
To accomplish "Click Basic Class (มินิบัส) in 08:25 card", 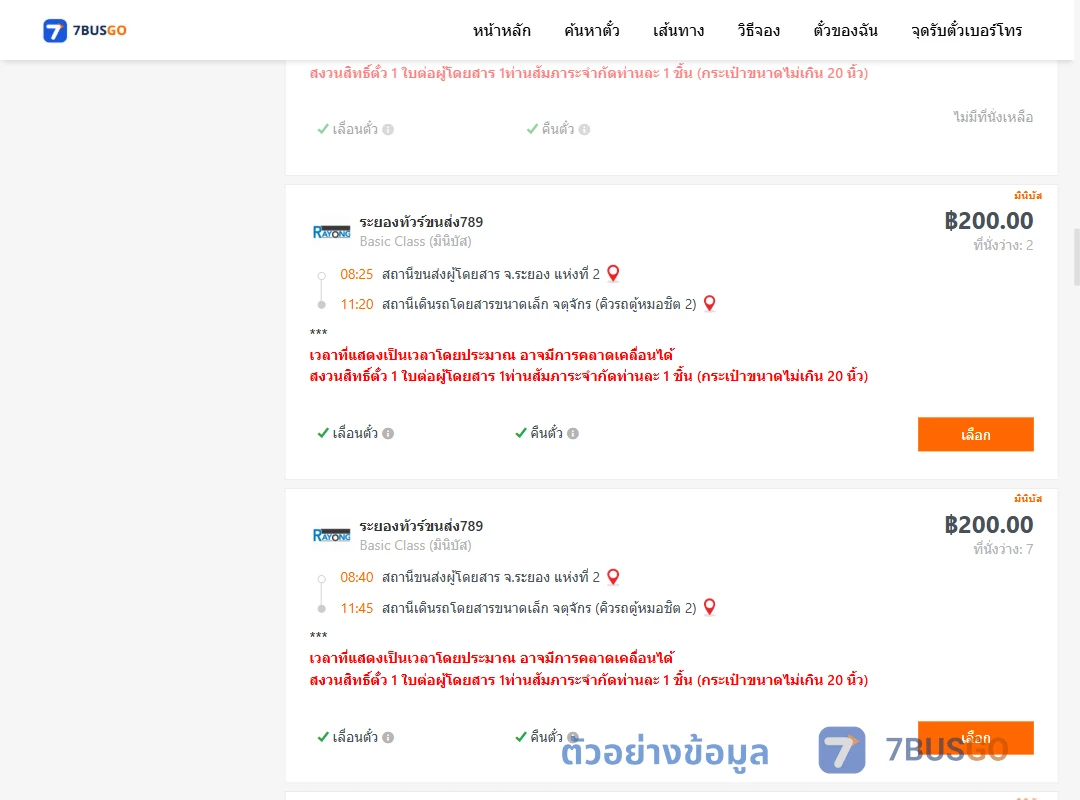I will point(415,241).
